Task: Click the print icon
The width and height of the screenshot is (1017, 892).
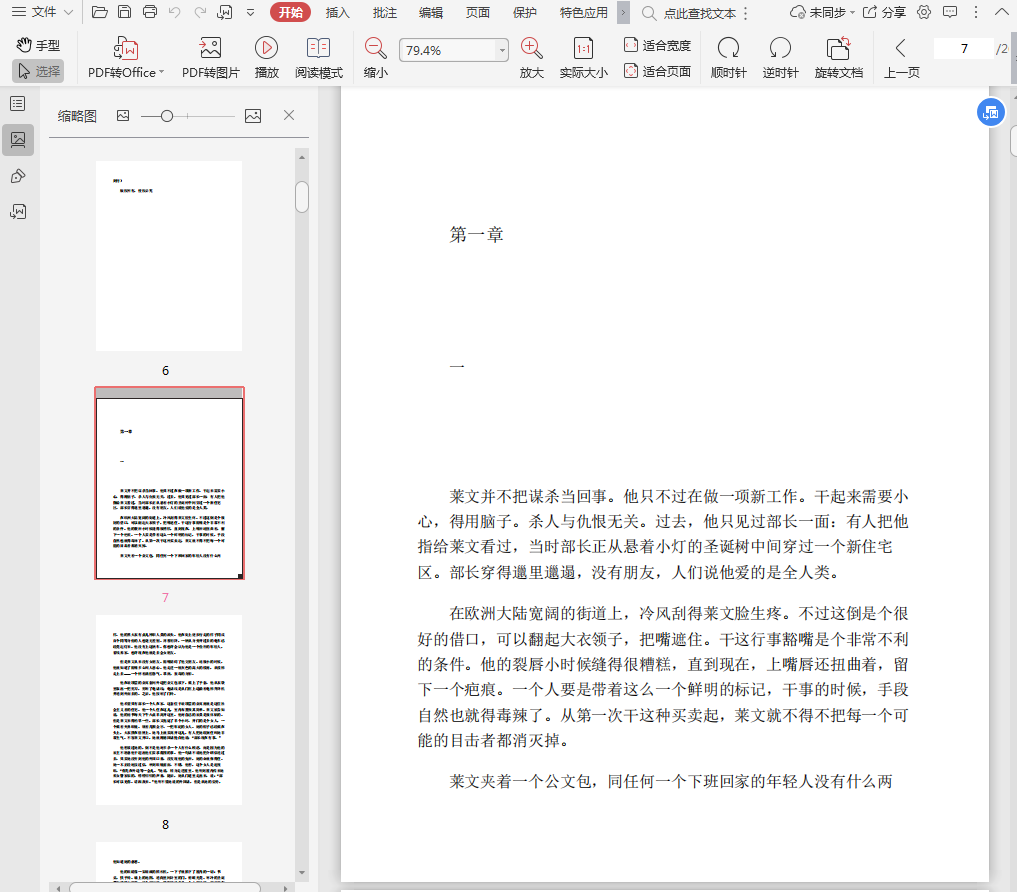Action: click(x=150, y=12)
